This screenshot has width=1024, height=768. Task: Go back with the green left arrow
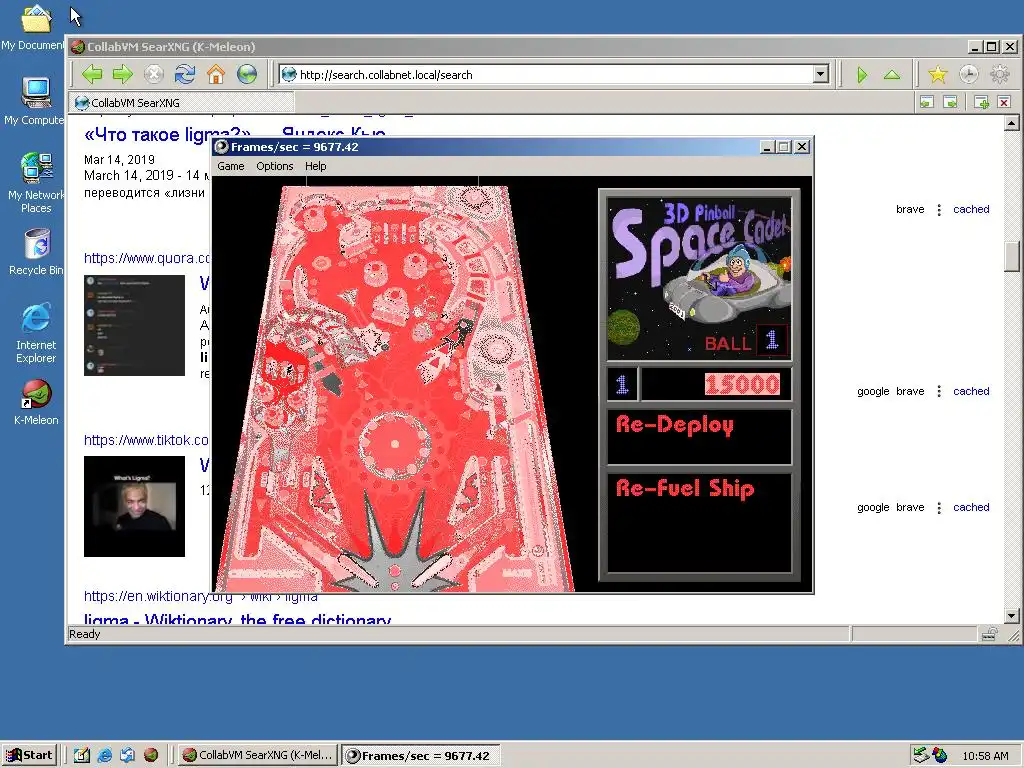tap(92, 74)
